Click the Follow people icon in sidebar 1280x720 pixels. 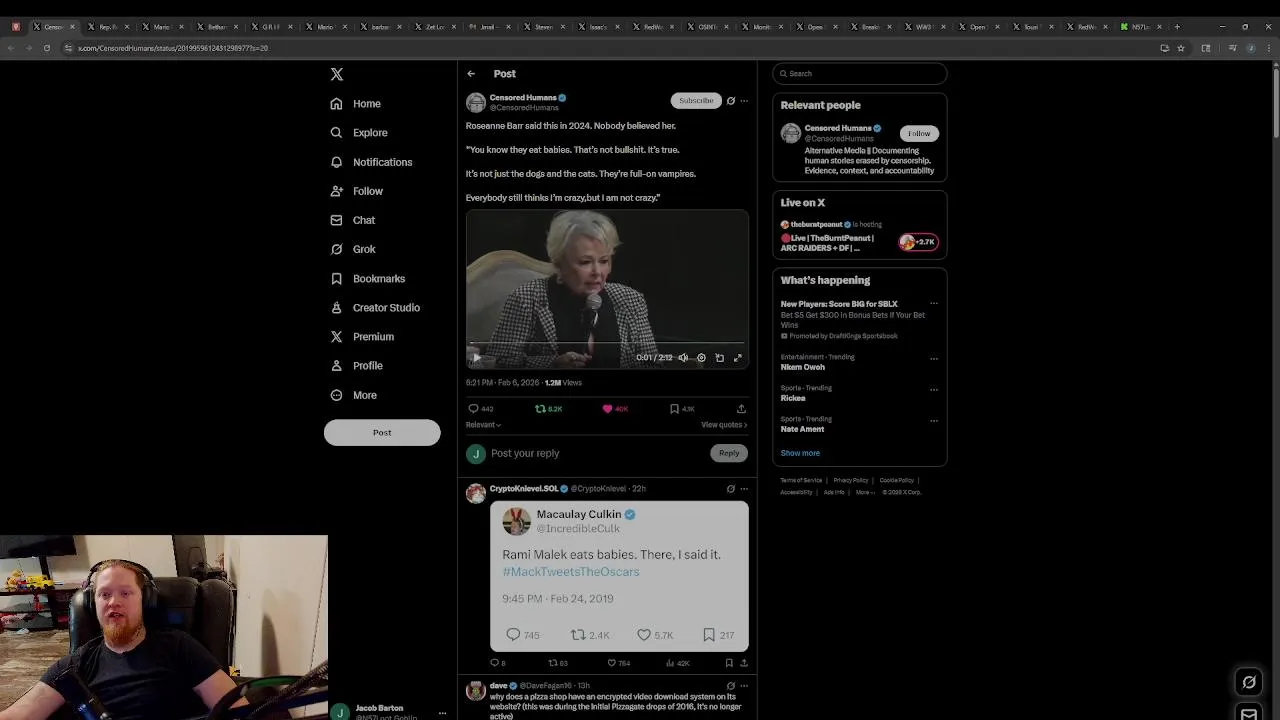337,191
